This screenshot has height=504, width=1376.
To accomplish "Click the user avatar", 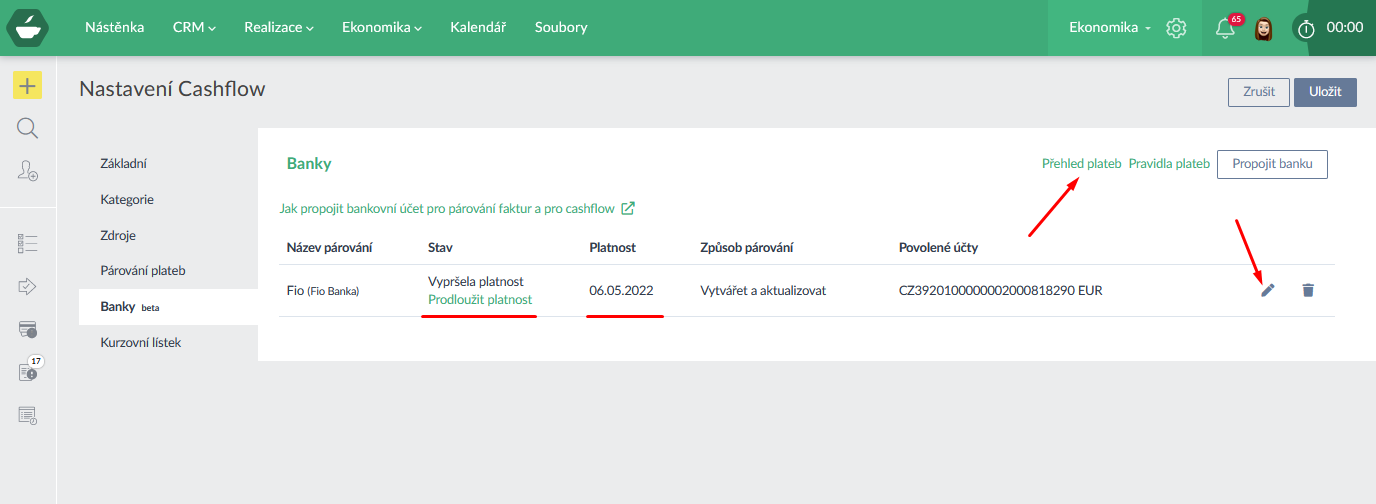I will pos(1264,28).
